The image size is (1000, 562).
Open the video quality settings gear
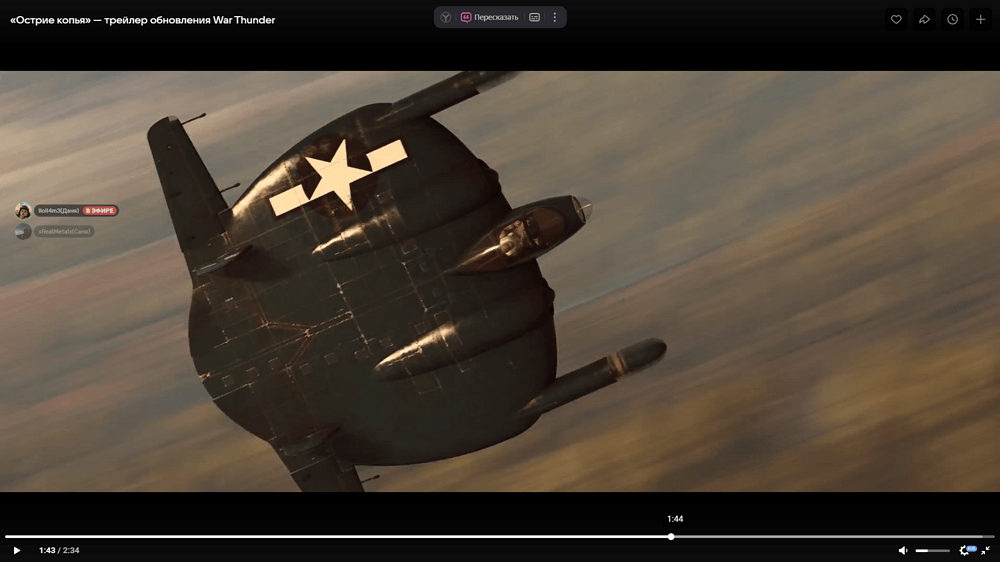[x=965, y=550]
